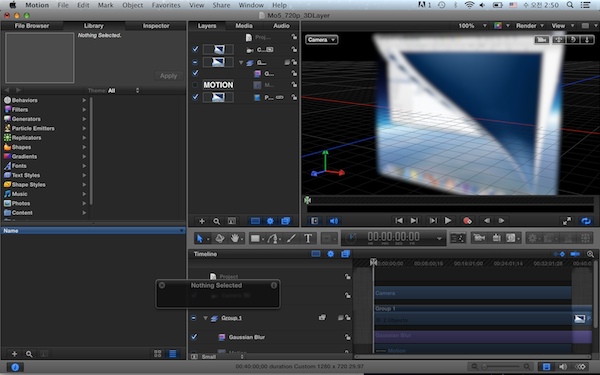Toggle Group 1 checkbox in Timeline
The height and width of the screenshot is (375, 600).
coord(194,318)
